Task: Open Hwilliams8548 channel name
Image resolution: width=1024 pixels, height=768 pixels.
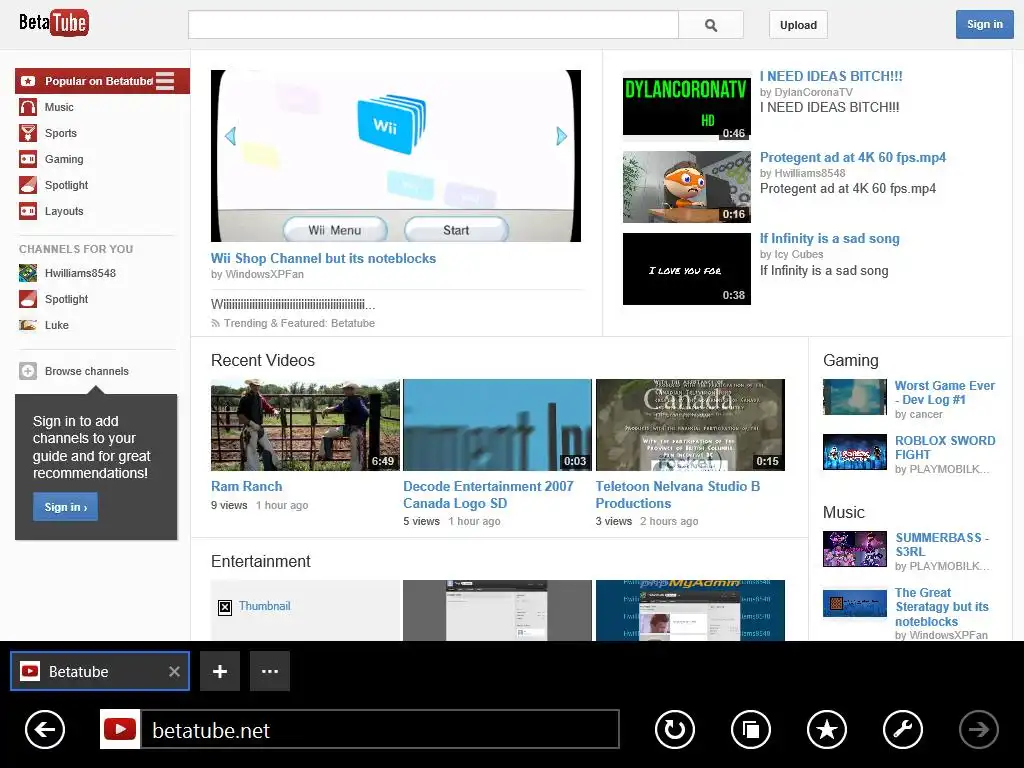Action: (x=80, y=273)
